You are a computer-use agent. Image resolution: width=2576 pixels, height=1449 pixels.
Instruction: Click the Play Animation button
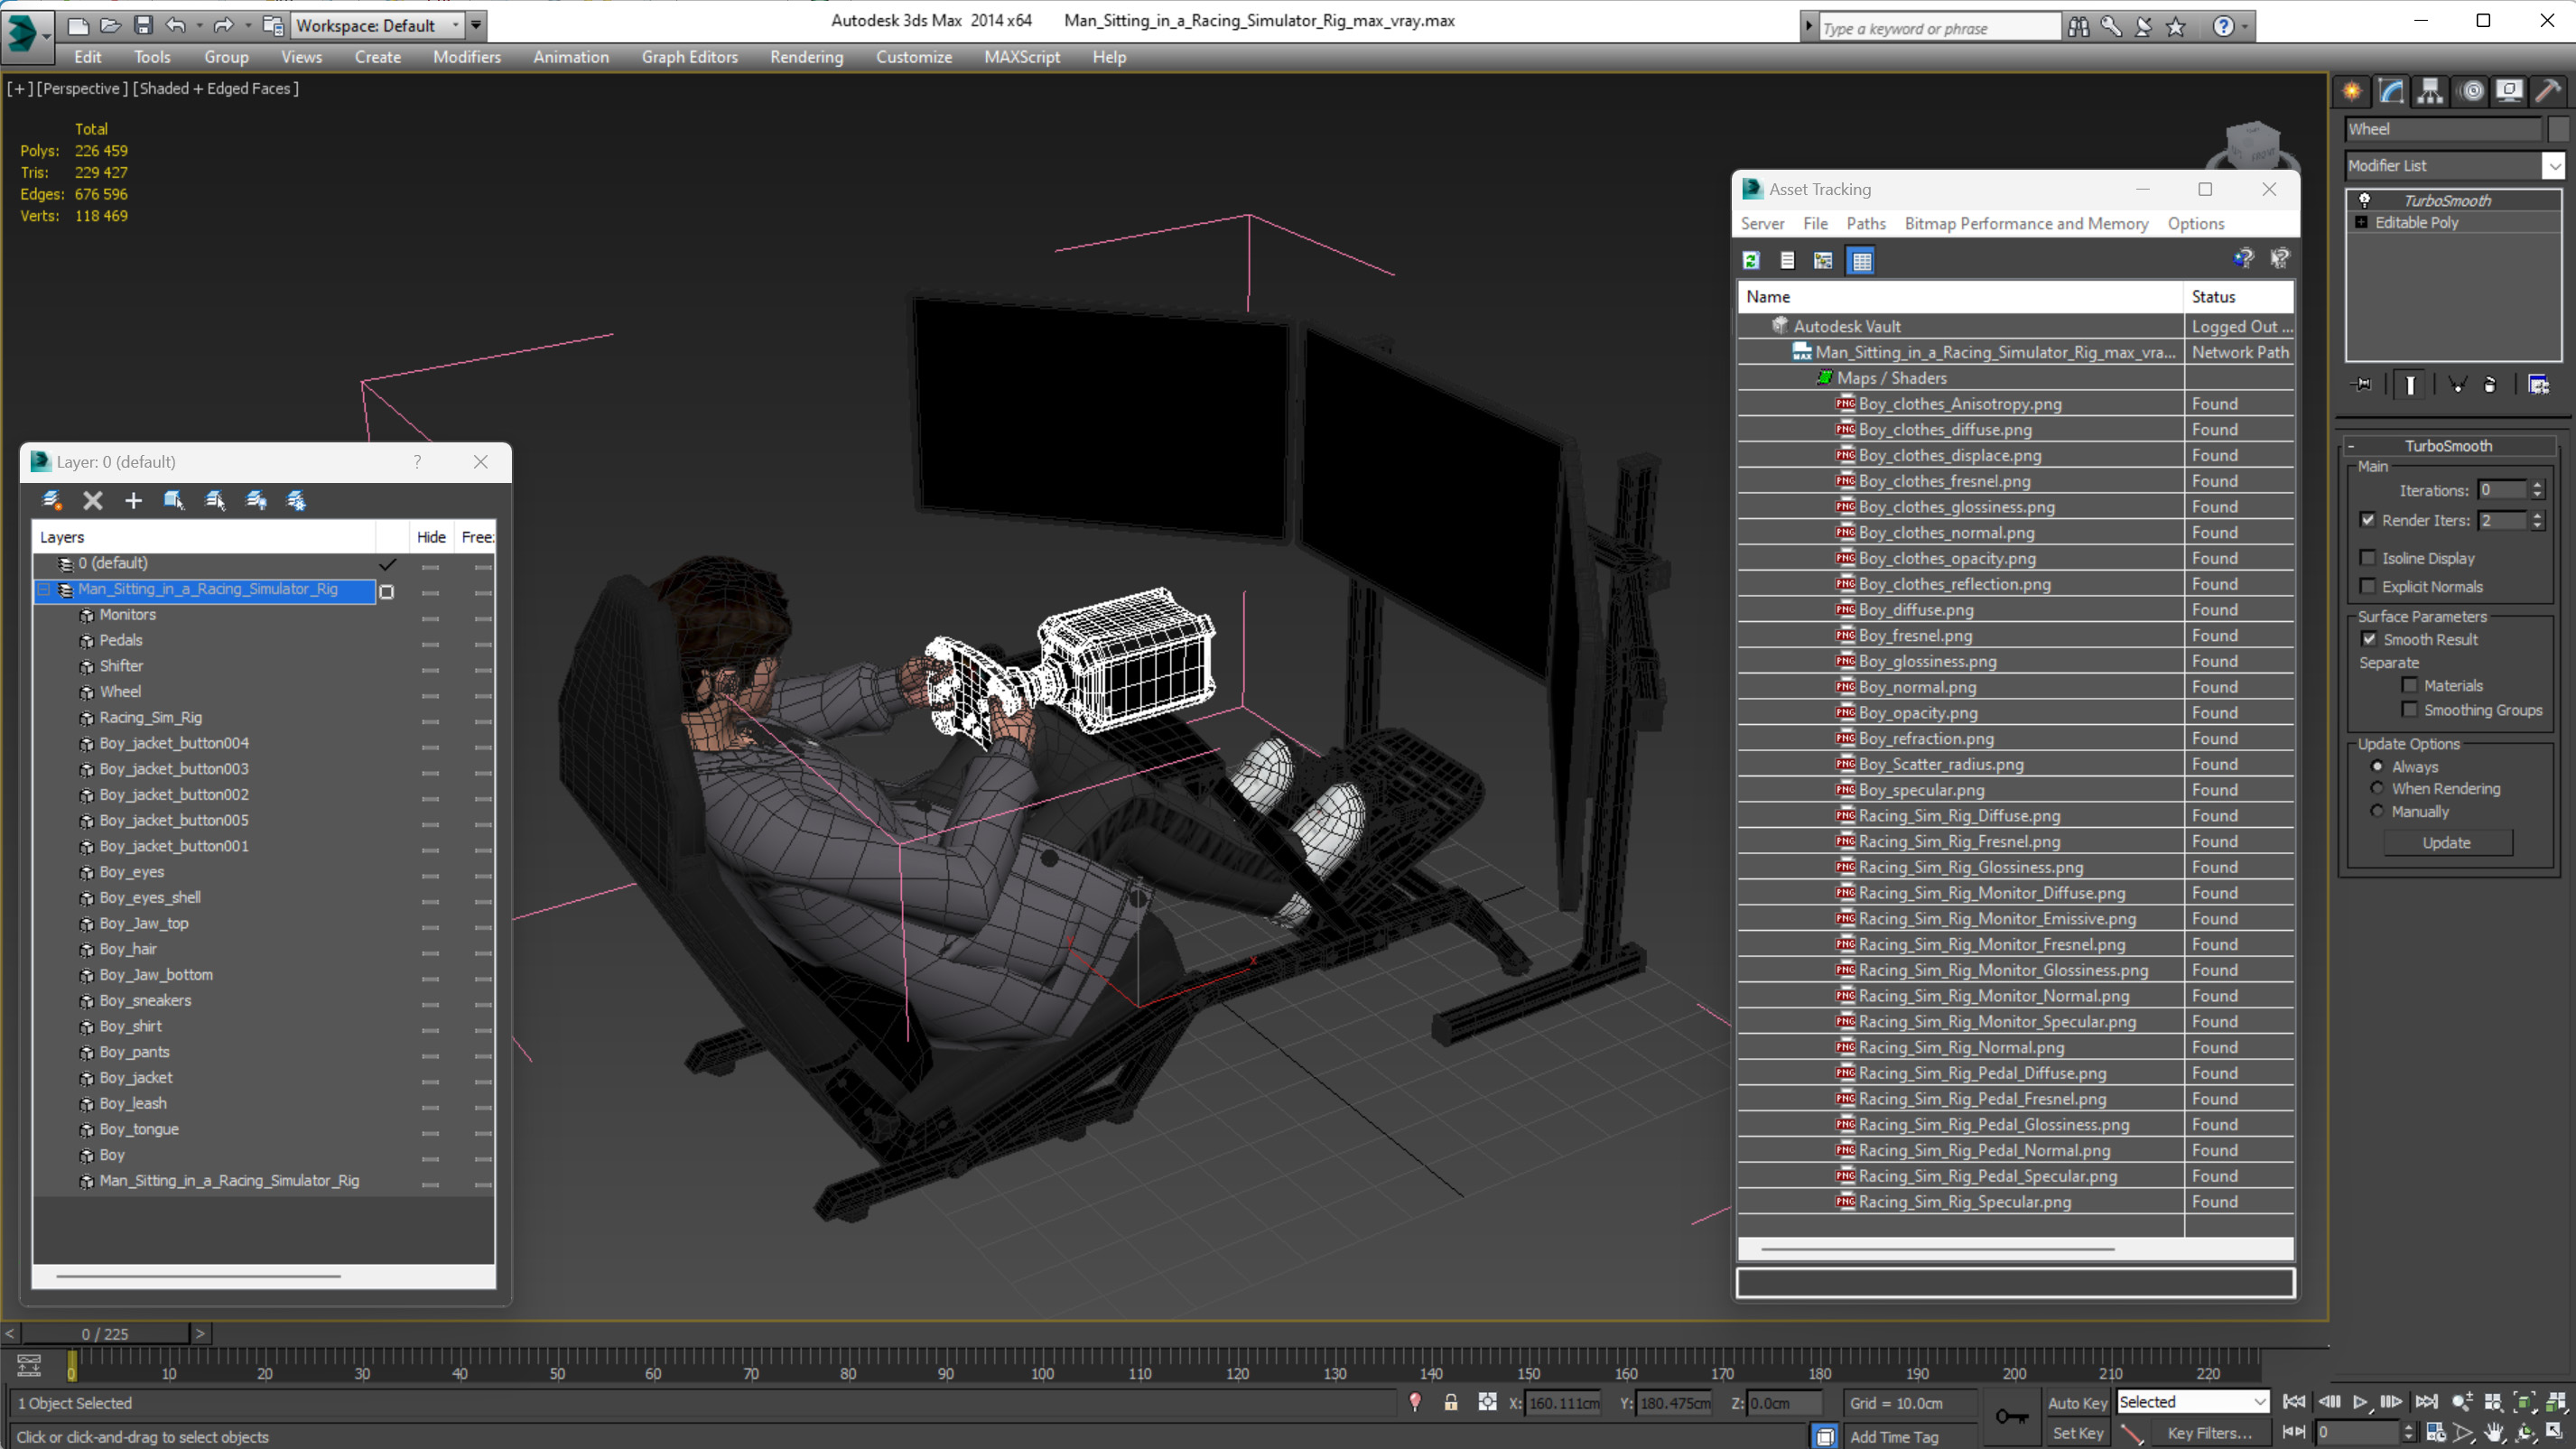[x=2361, y=1402]
